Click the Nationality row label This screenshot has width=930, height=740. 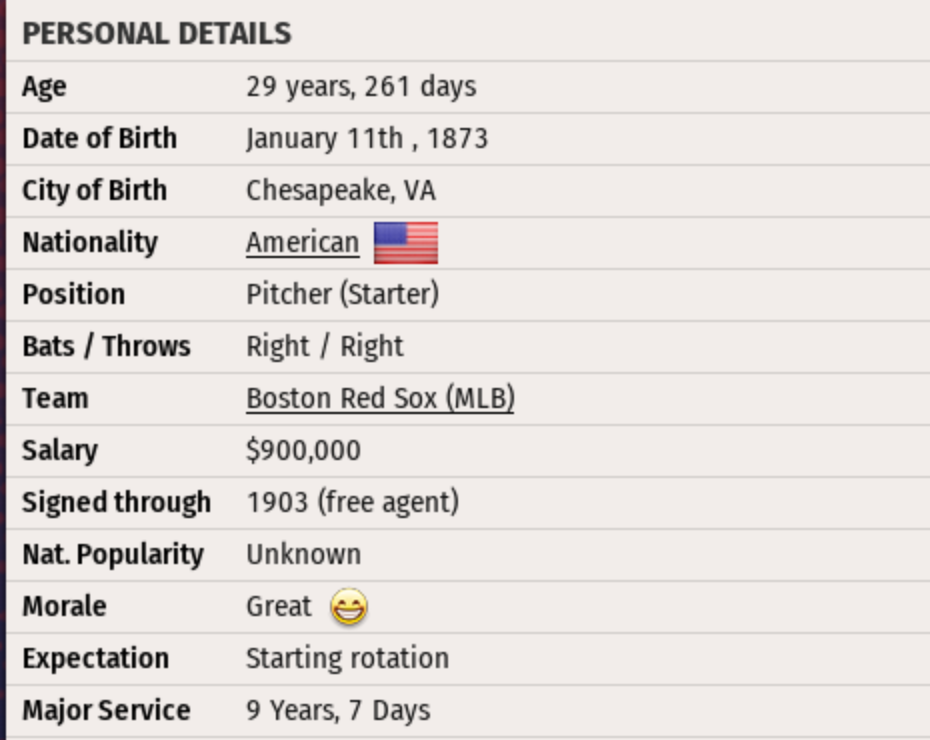[90, 243]
